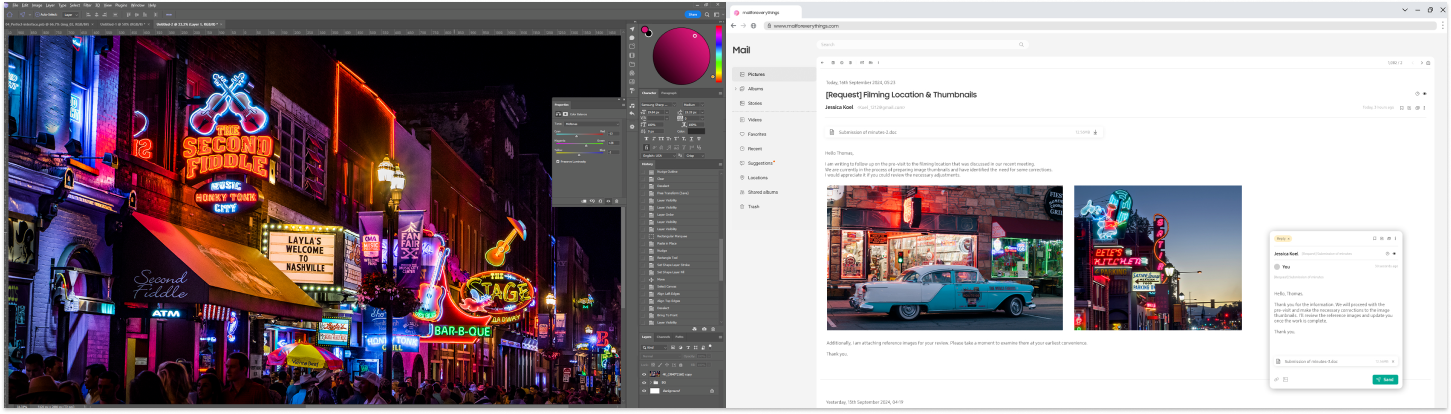Click the blue Share button in Photoshop
The width and height of the screenshot is (1451, 414).
pos(693,15)
